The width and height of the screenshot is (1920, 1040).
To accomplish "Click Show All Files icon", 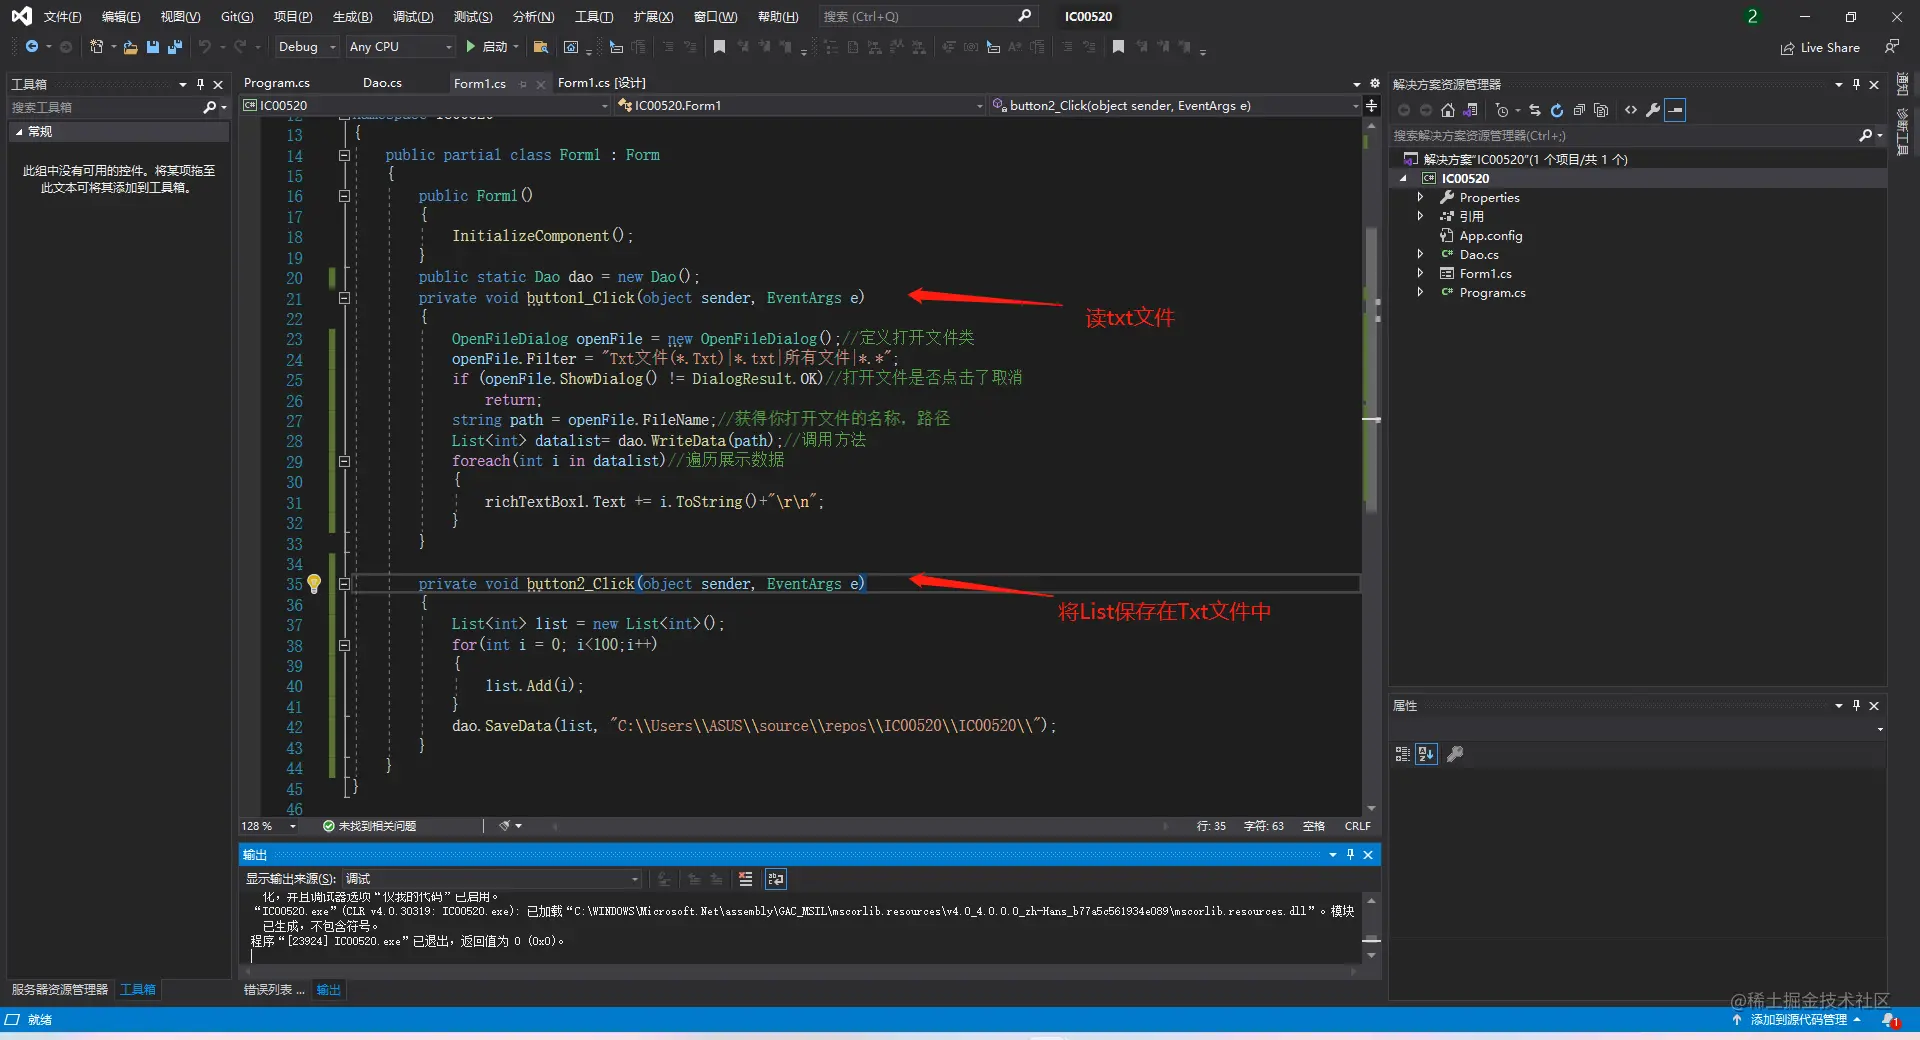I will pos(1601,110).
